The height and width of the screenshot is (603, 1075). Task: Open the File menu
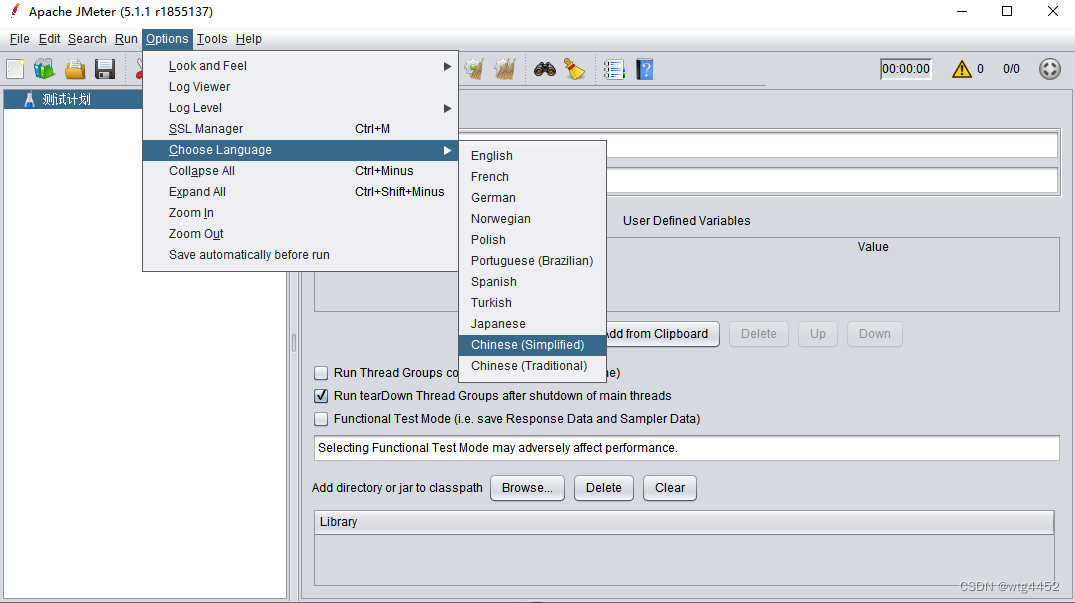tap(19, 39)
